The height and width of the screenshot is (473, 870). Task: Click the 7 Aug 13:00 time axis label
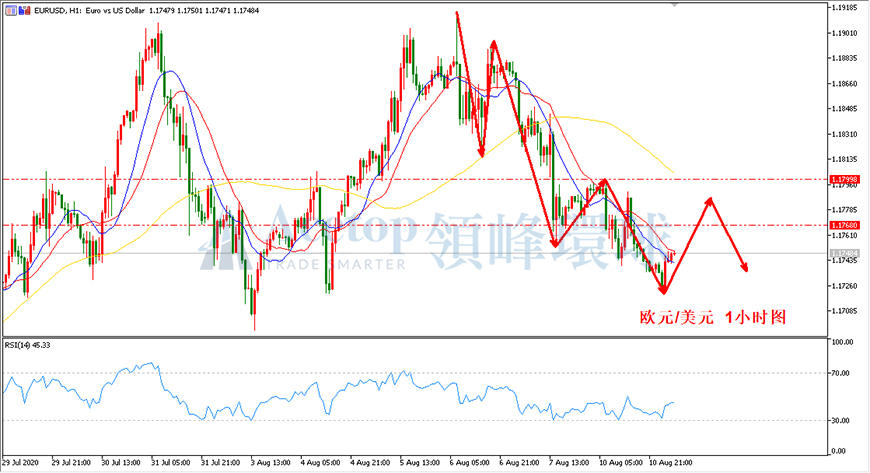pyautogui.click(x=569, y=462)
